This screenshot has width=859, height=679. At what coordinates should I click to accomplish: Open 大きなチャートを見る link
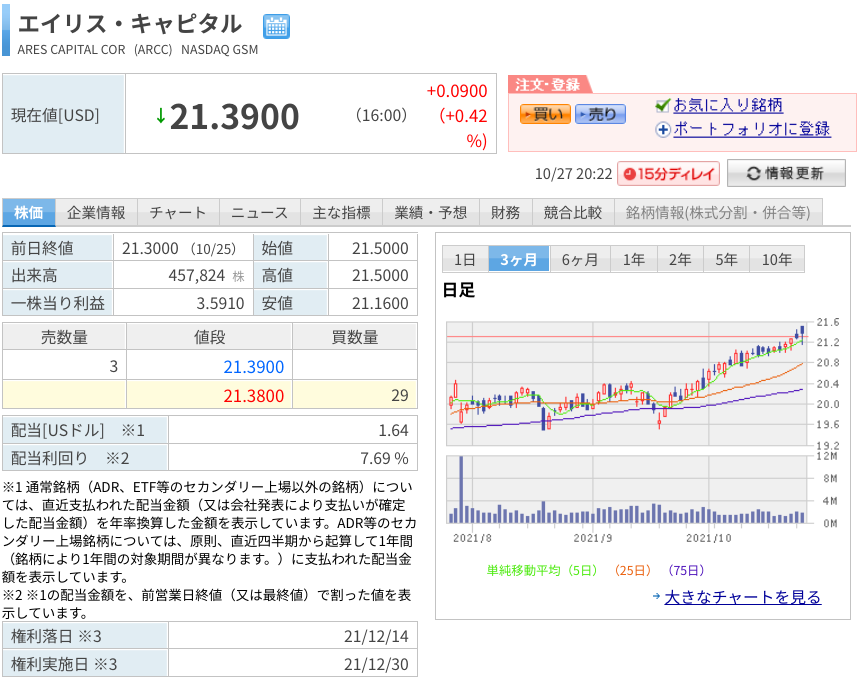[x=742, y=597]
